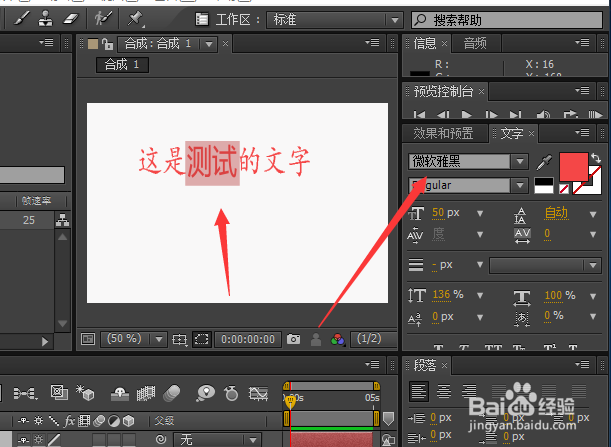The height and width of the screenshot is (447, 611).
Task: Align paragraph text right
Action: 469,391
